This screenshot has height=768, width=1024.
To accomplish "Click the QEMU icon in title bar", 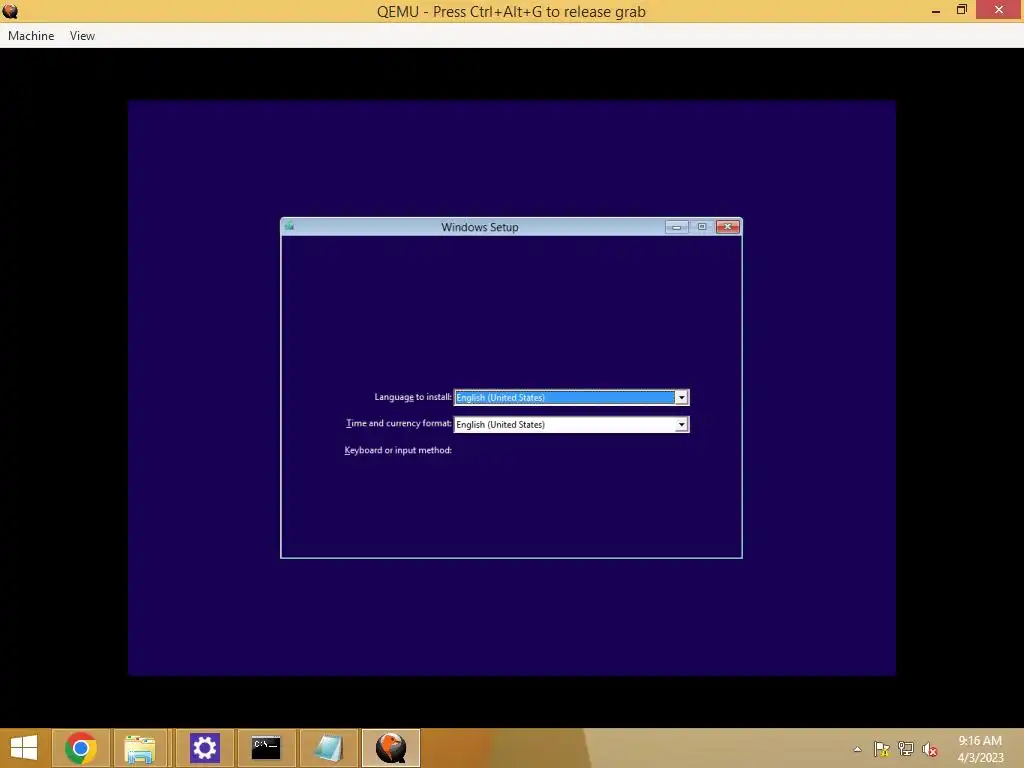I will pos(10,11).
